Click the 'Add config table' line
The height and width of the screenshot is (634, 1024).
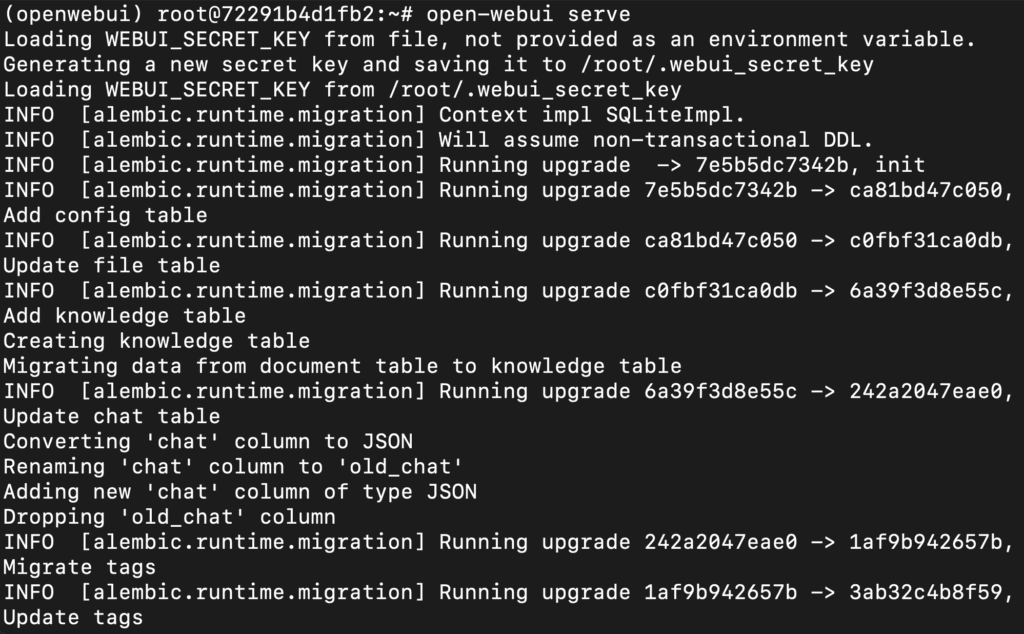[105, 215]
